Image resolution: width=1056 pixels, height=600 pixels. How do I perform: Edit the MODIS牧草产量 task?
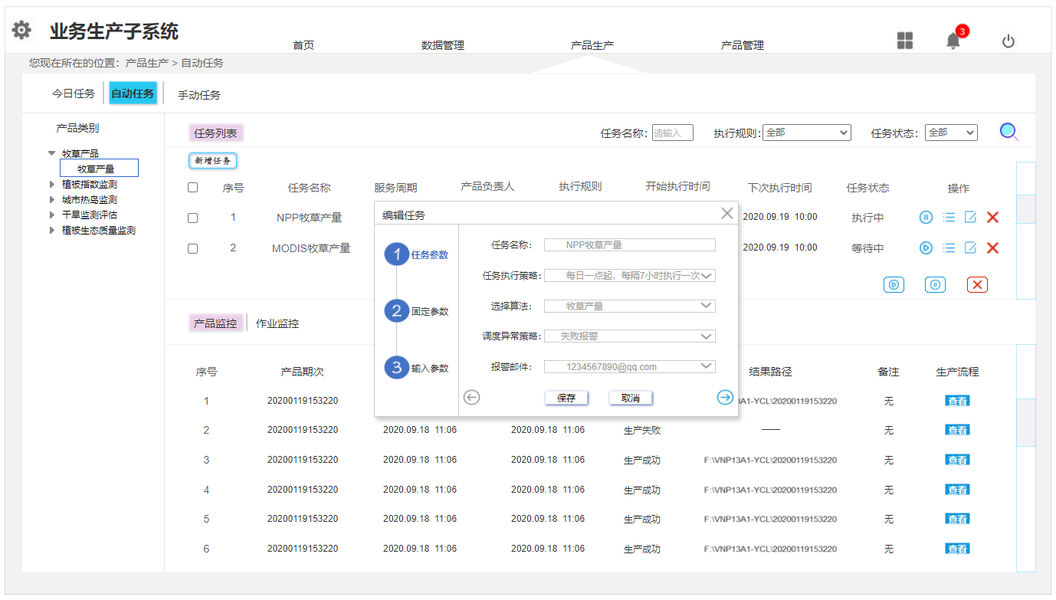[970, 248]
